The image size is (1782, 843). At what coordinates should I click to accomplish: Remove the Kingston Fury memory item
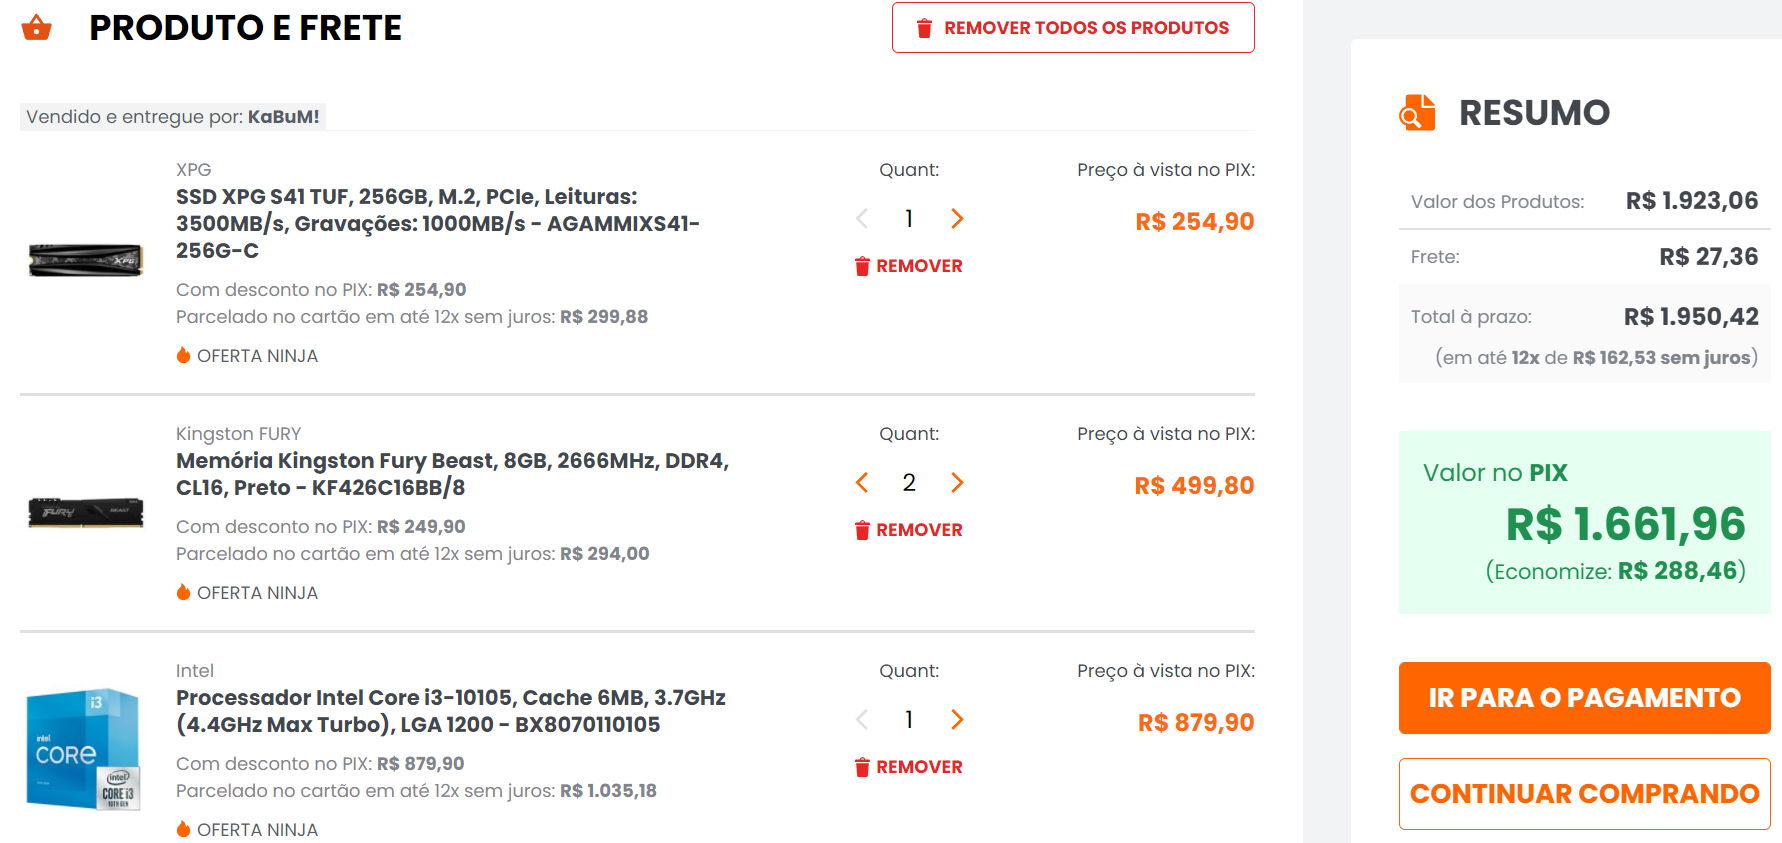(908, 530)
